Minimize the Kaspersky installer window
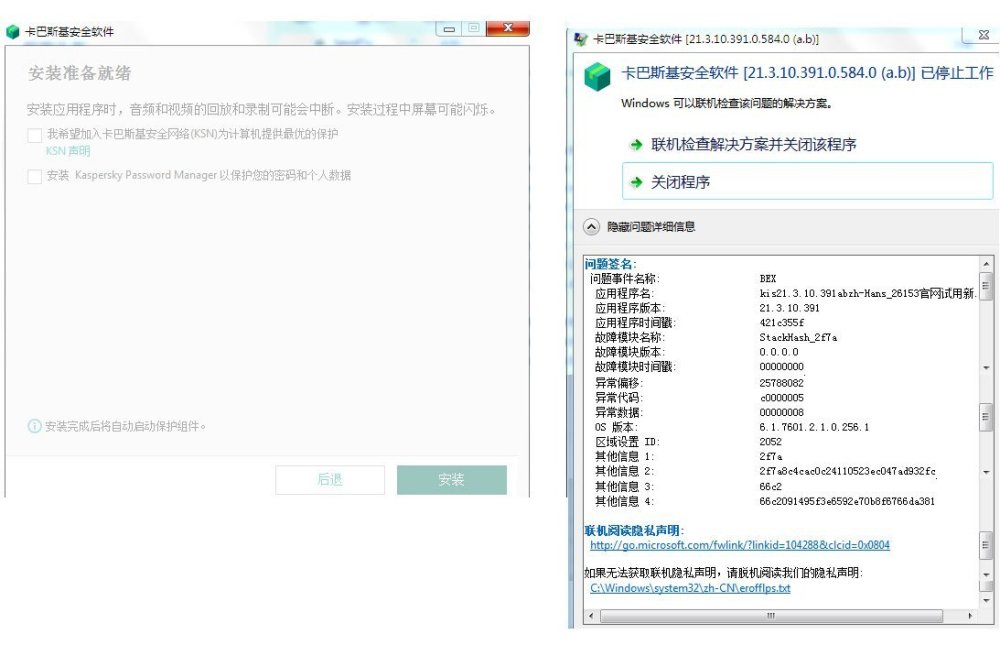 [449, 28]
